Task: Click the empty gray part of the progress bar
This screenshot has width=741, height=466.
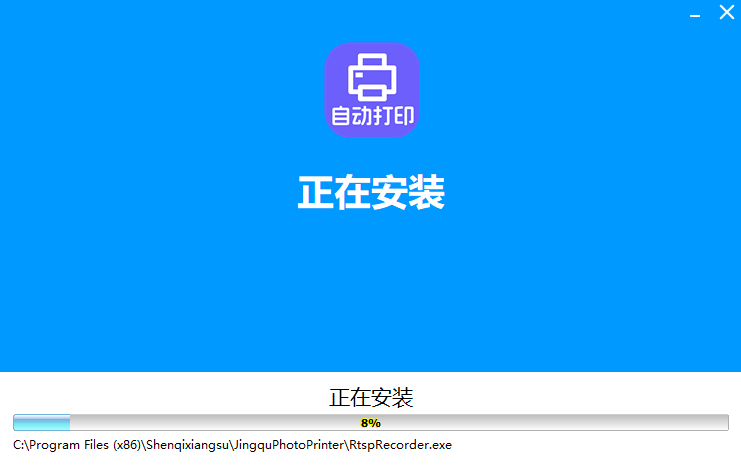Action: click(550, 423)
